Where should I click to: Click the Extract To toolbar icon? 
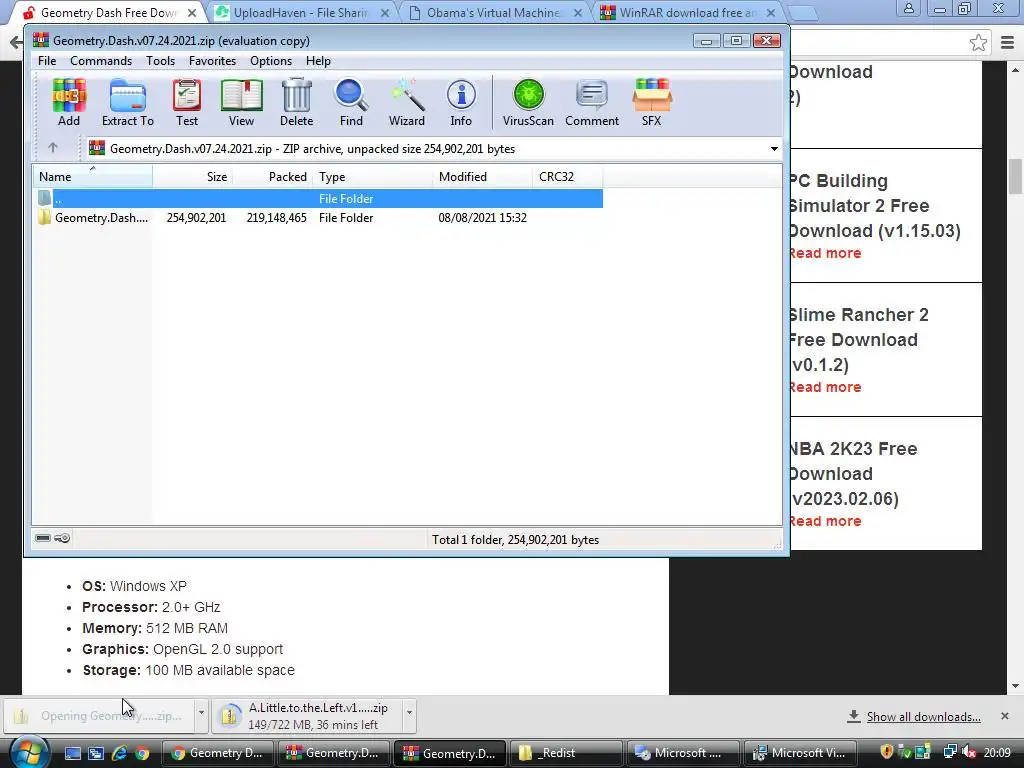tap(128, 102)
